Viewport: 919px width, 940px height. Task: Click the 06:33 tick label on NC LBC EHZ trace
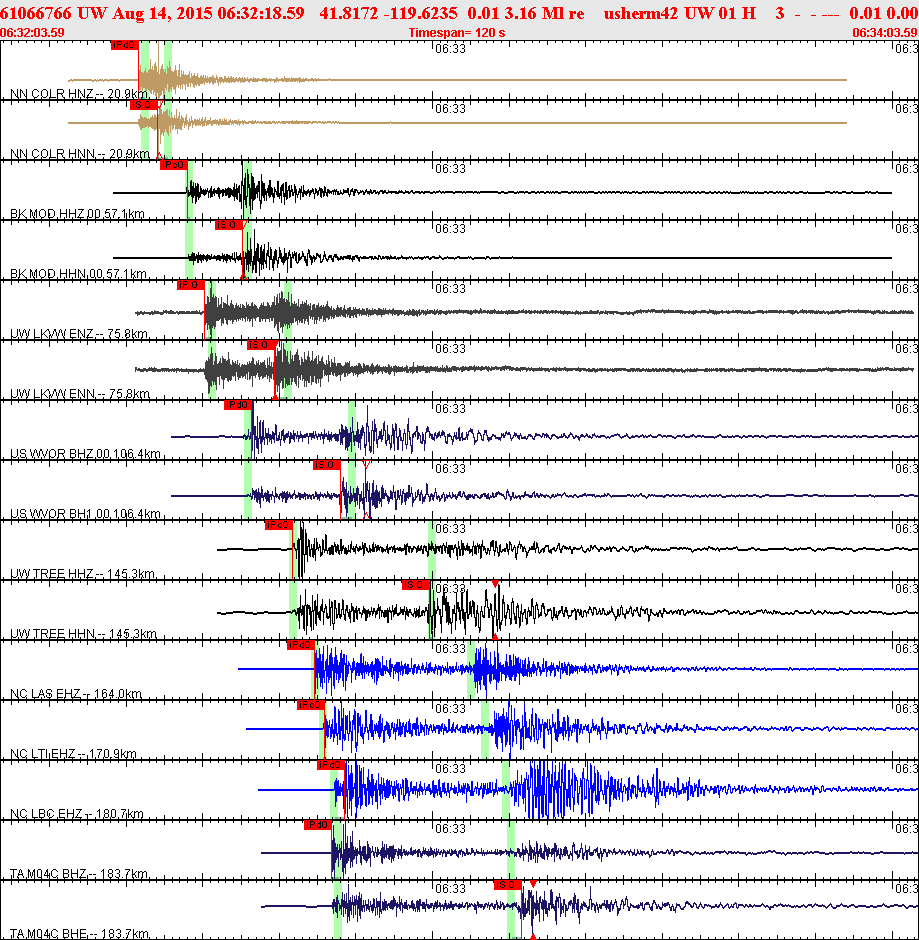(x=450, y=768)
